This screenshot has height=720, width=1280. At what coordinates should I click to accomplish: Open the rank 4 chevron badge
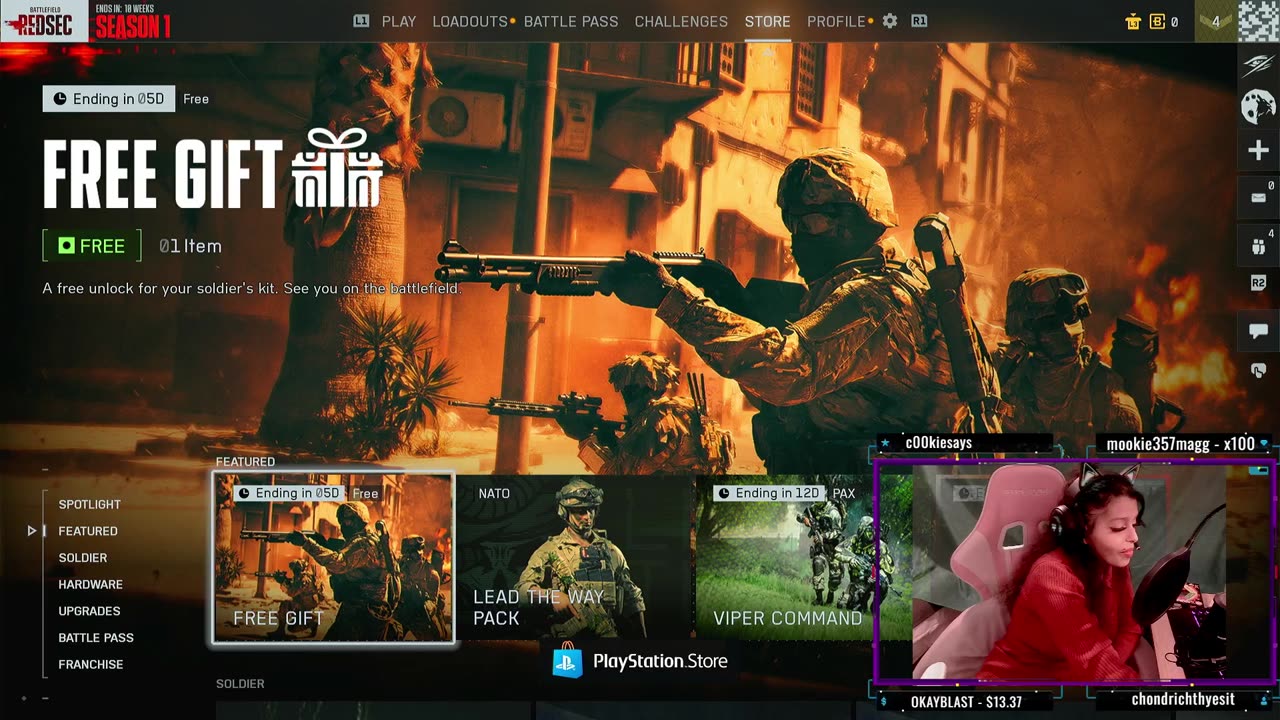tap(1216, 21)
